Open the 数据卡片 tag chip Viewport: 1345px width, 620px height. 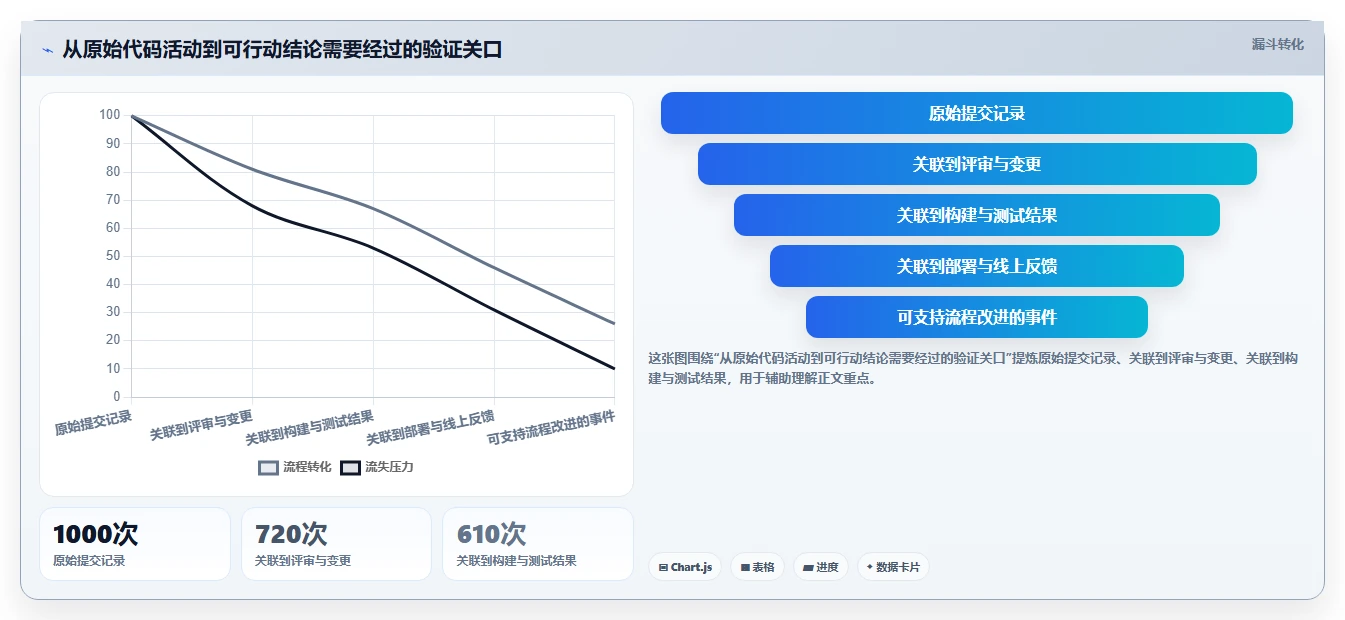click(893, 567)
